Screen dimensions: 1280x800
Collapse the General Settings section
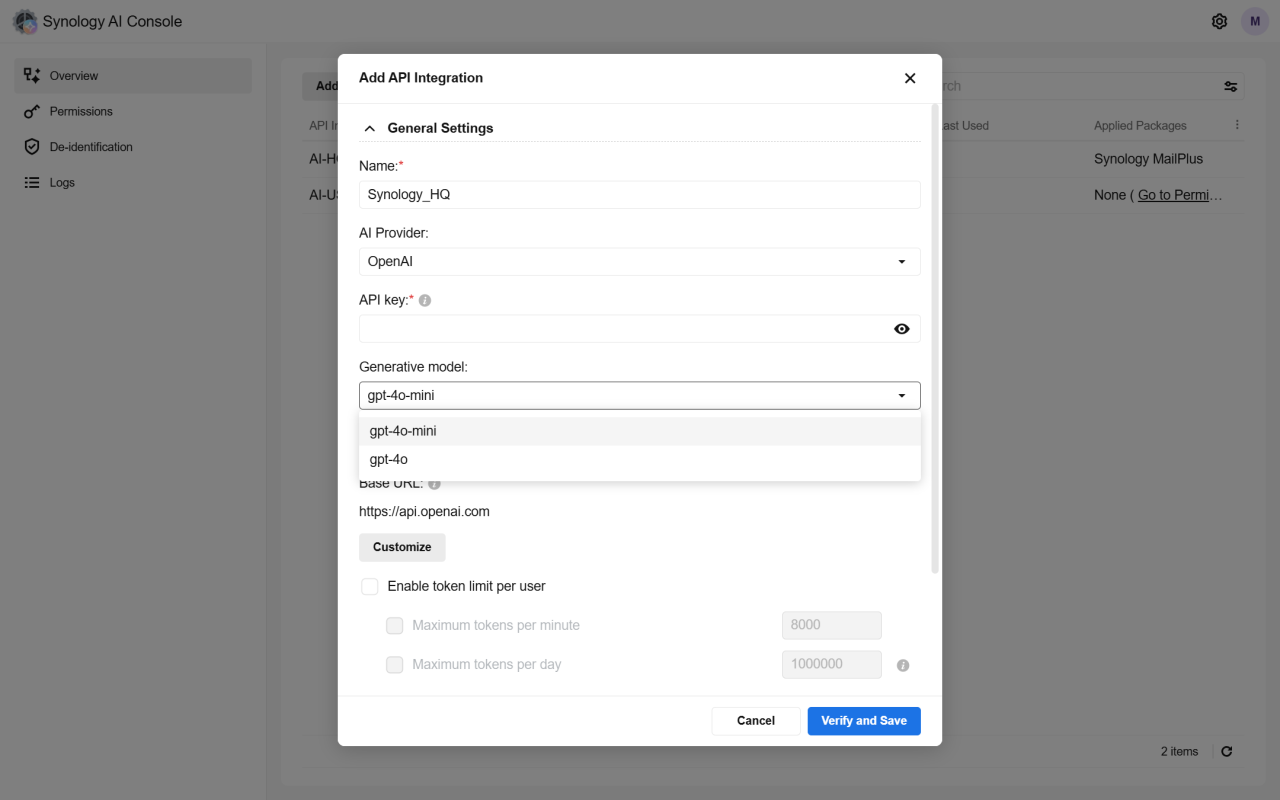click(x=369, y=128)
